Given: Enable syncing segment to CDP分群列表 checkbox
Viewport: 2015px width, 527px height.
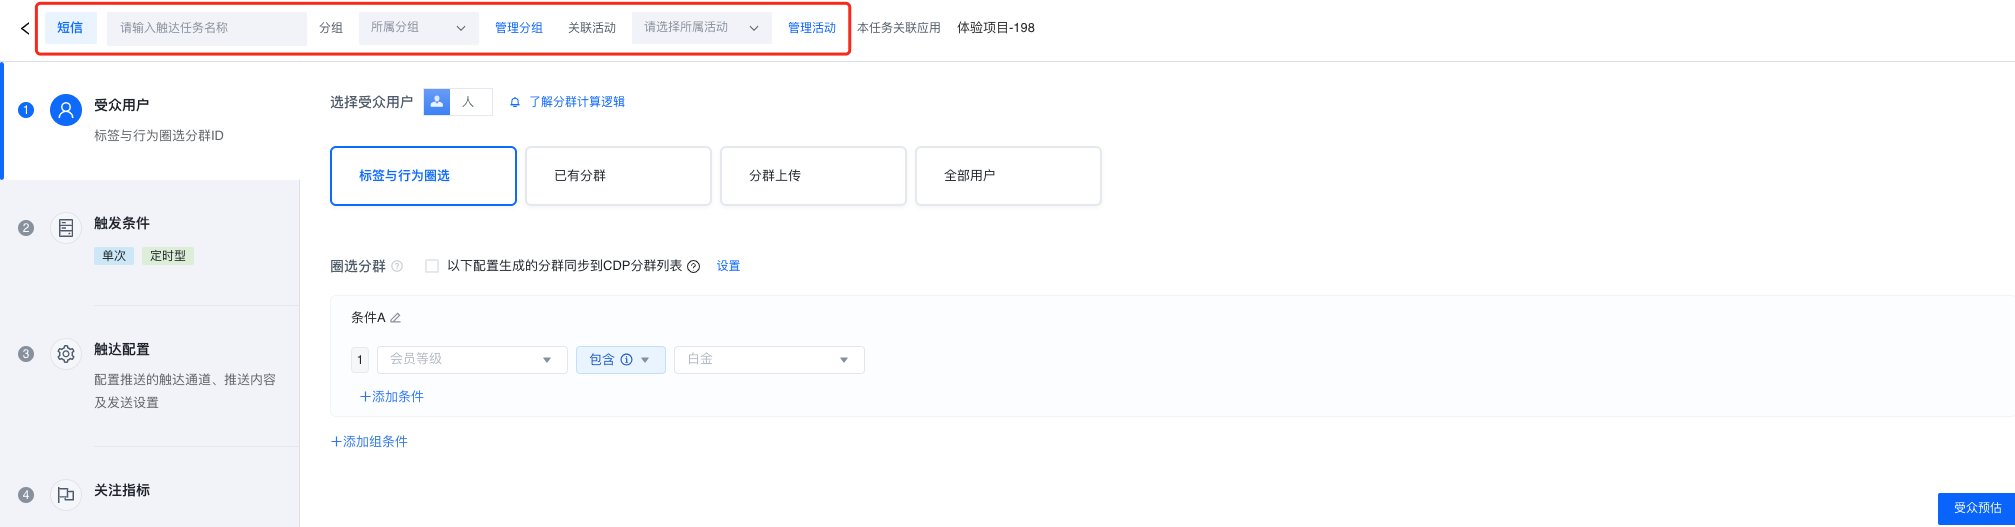Looking at the screenshot, I should 432,266.
